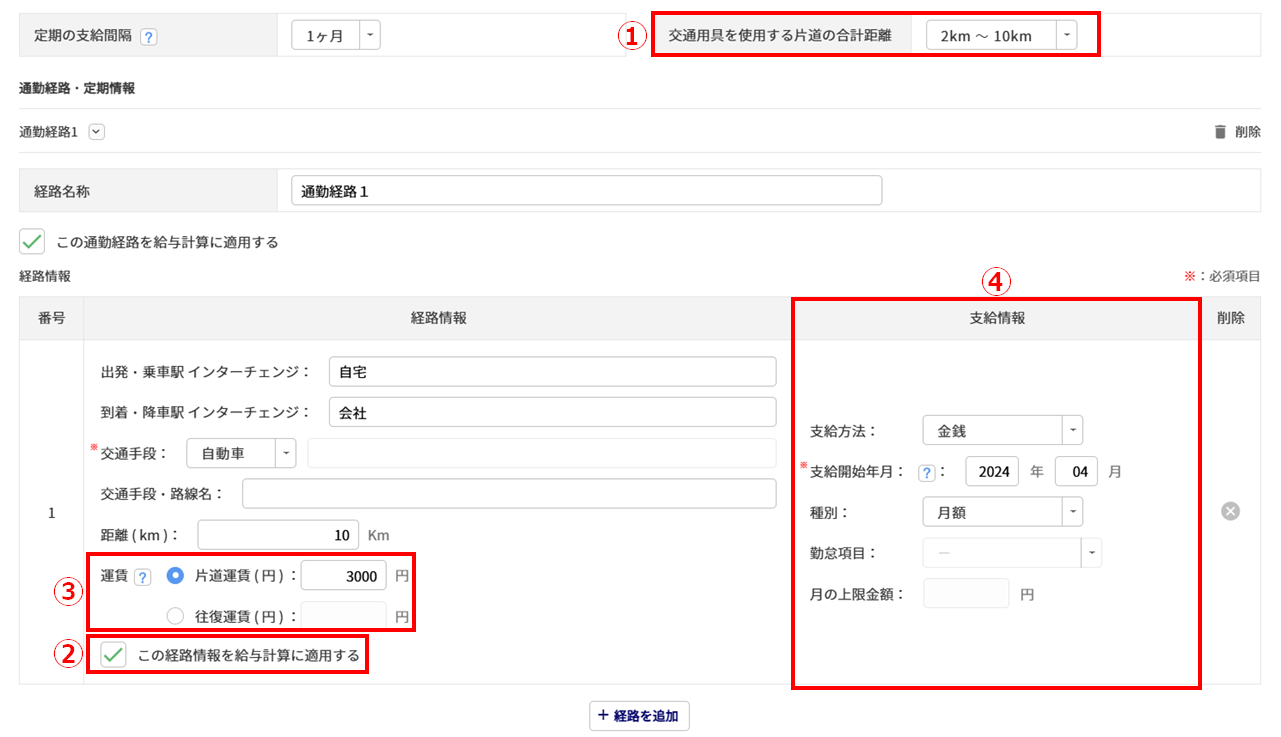The height and width of the screenshot is (737, 1281).
Task: Click the help icon beside 定期の支給間隔
Action: tap(148, 37)
